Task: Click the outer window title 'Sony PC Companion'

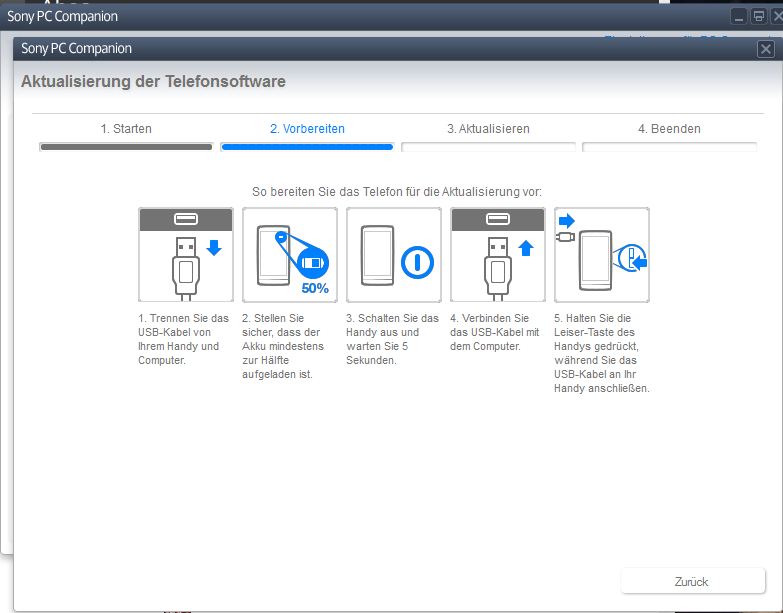Action: point(62,16)
